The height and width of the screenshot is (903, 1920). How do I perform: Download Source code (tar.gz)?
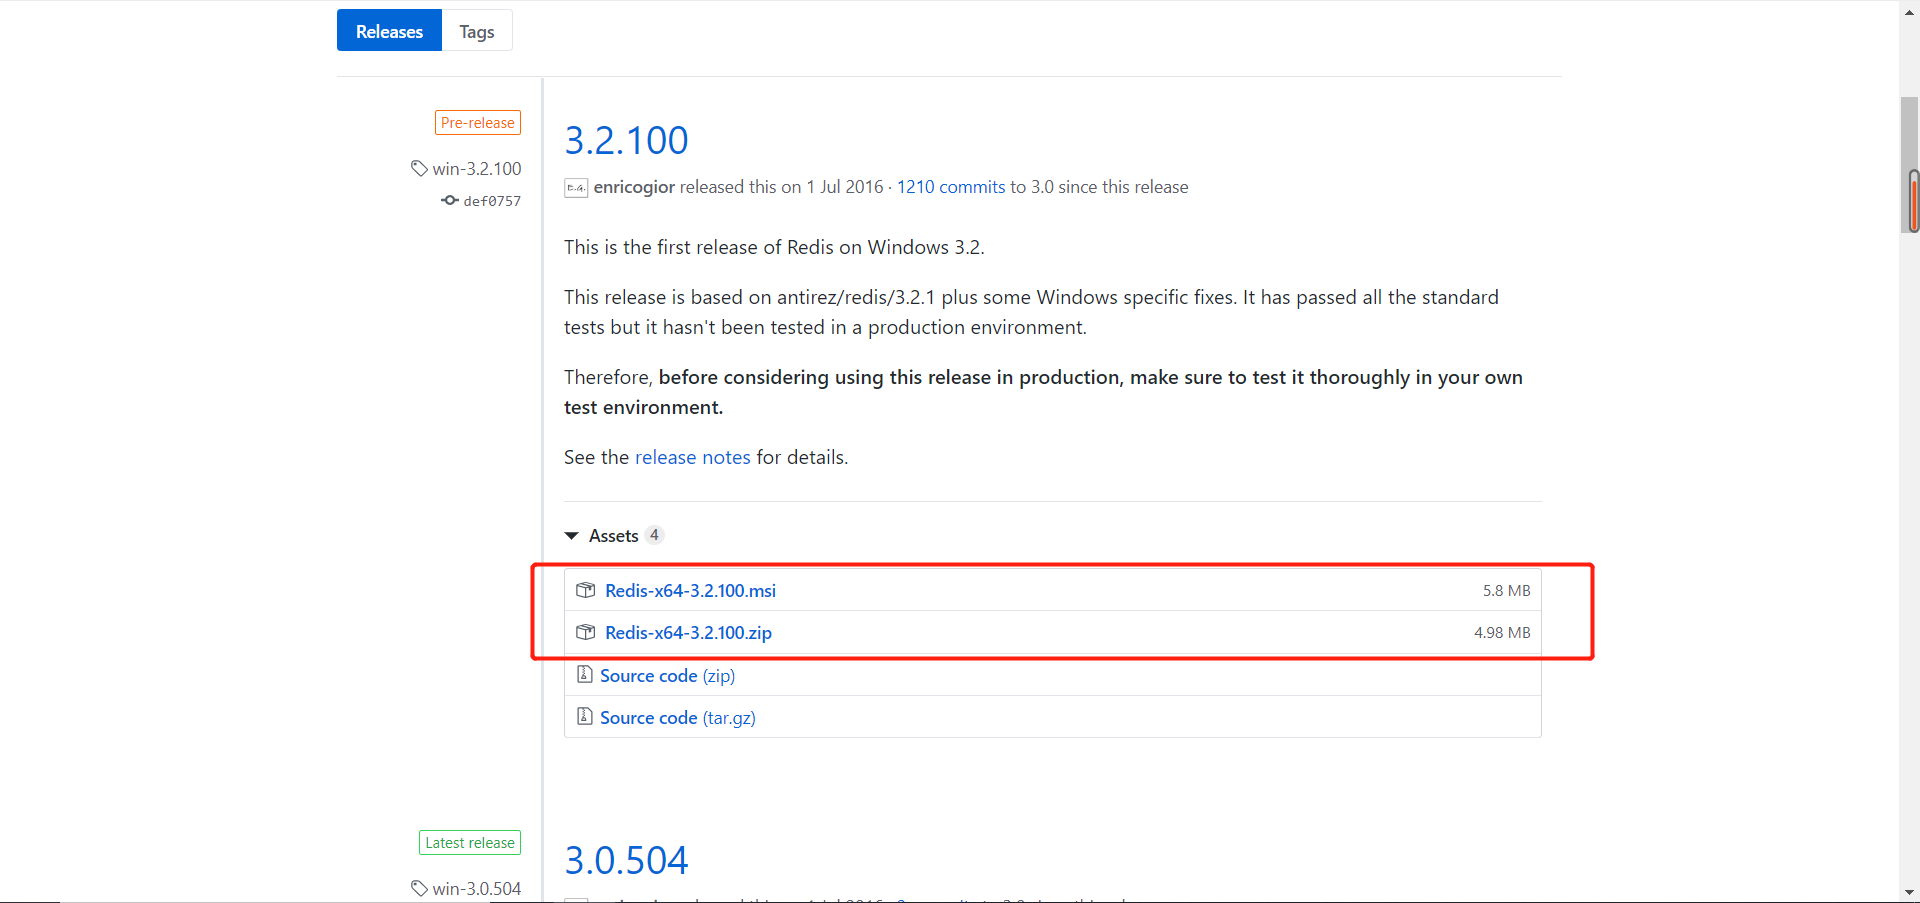[x=678, y=718]
